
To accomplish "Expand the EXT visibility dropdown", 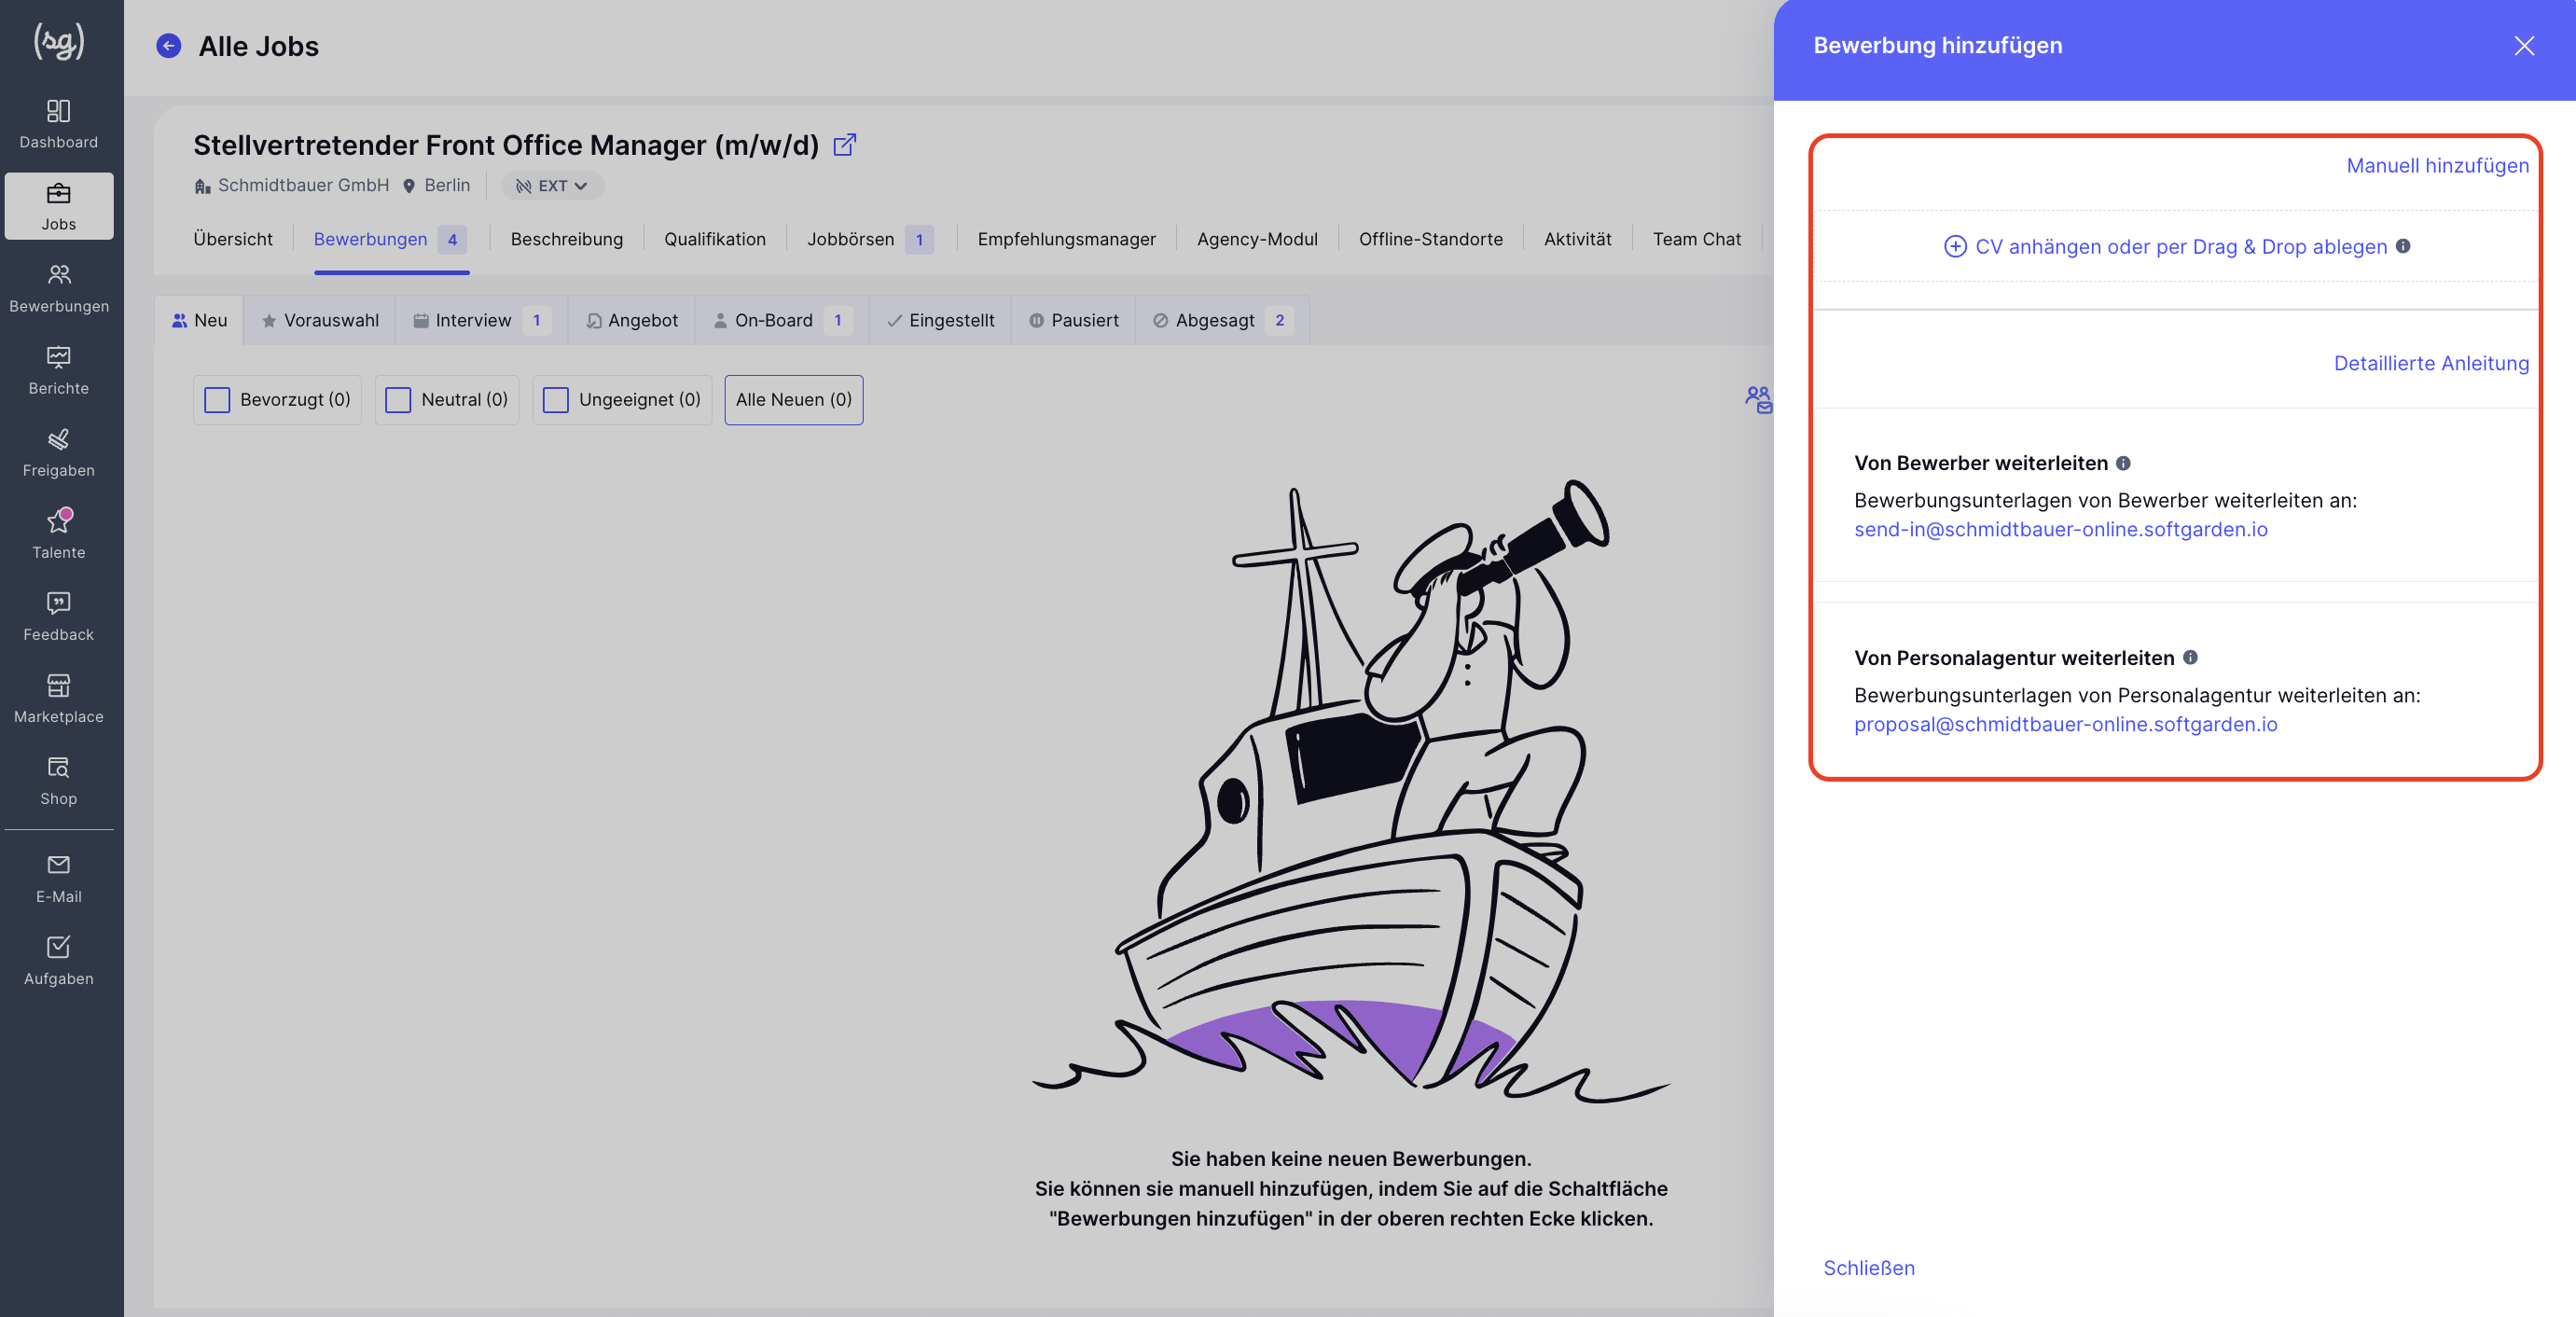I will pyautogui.click(x=552, y=186).
